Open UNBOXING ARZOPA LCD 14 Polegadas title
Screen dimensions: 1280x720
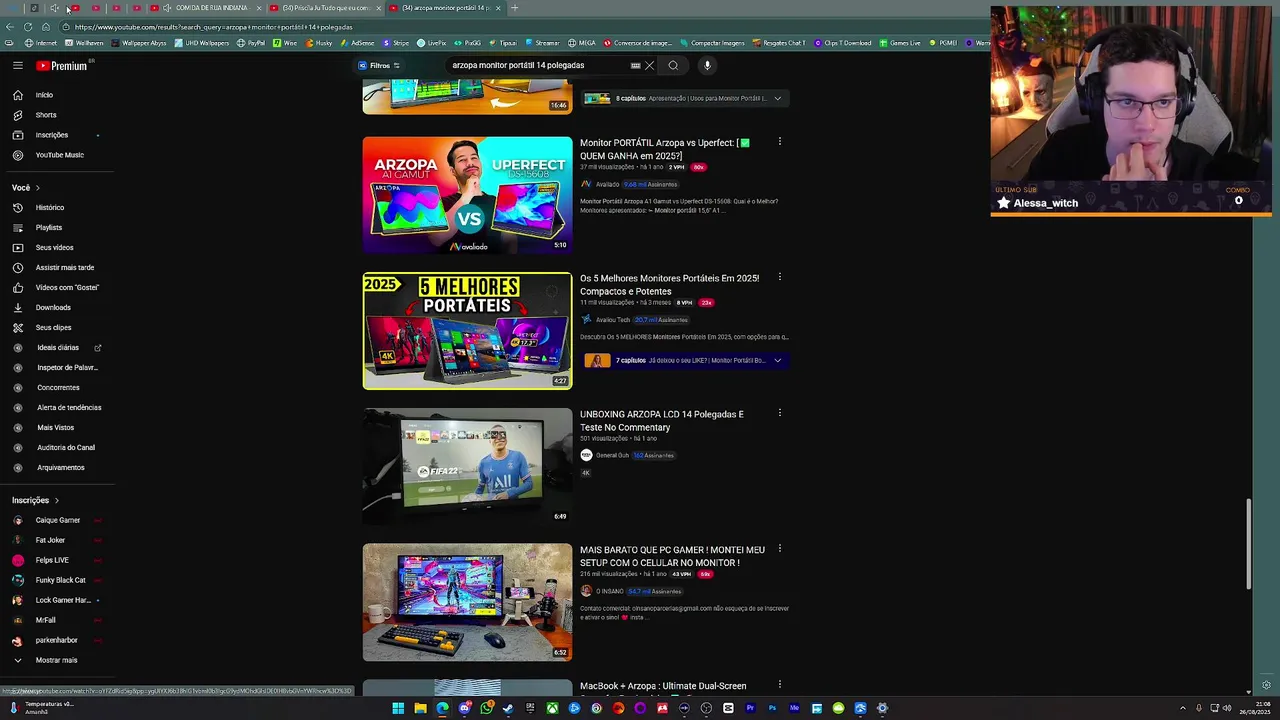662,421
